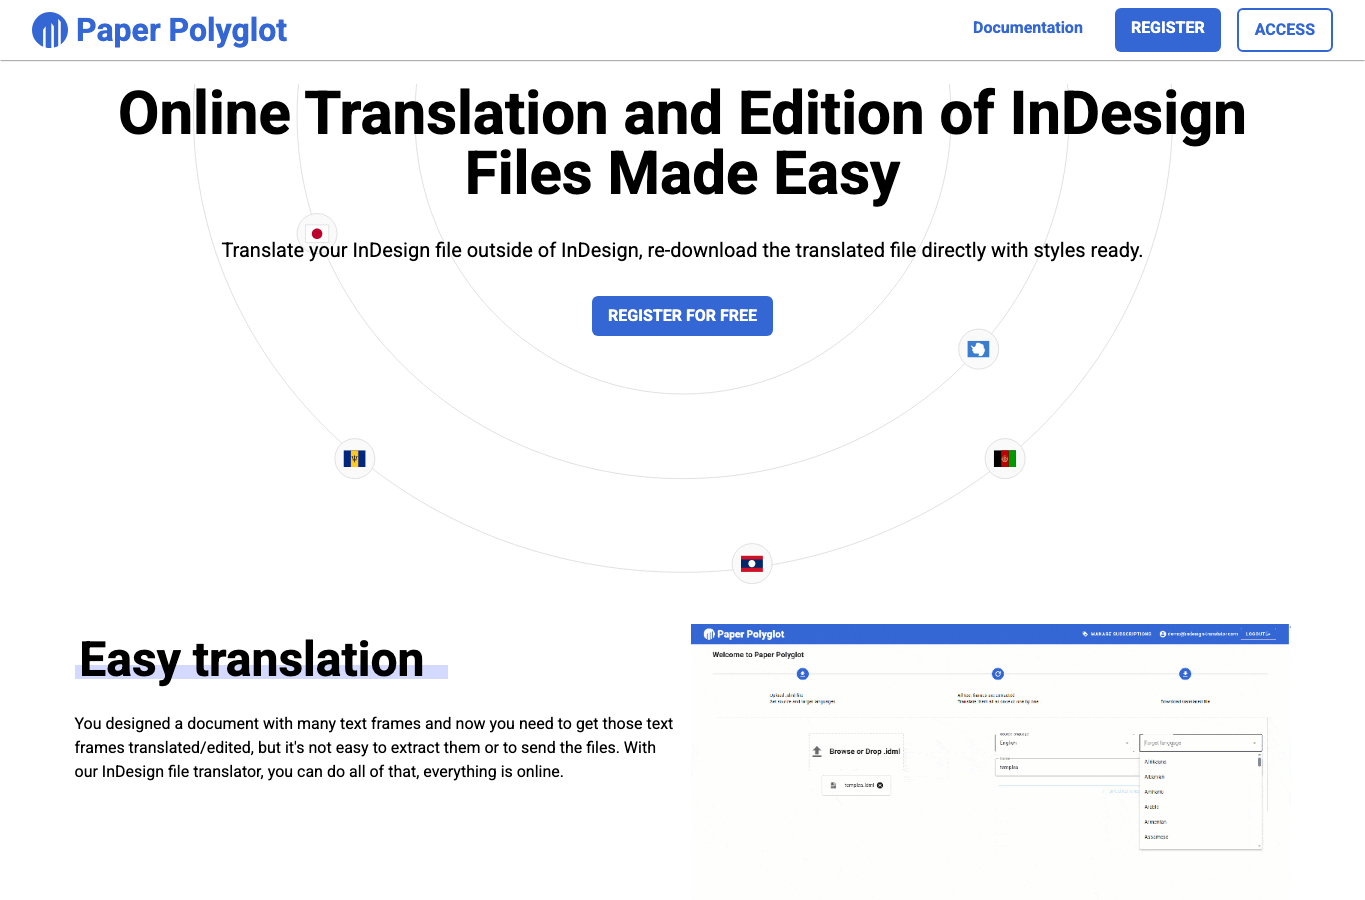Click the subtitle 'Translate your InDesign file outside'
Screen dimensions: 1365x900
(x=682, y=250)
